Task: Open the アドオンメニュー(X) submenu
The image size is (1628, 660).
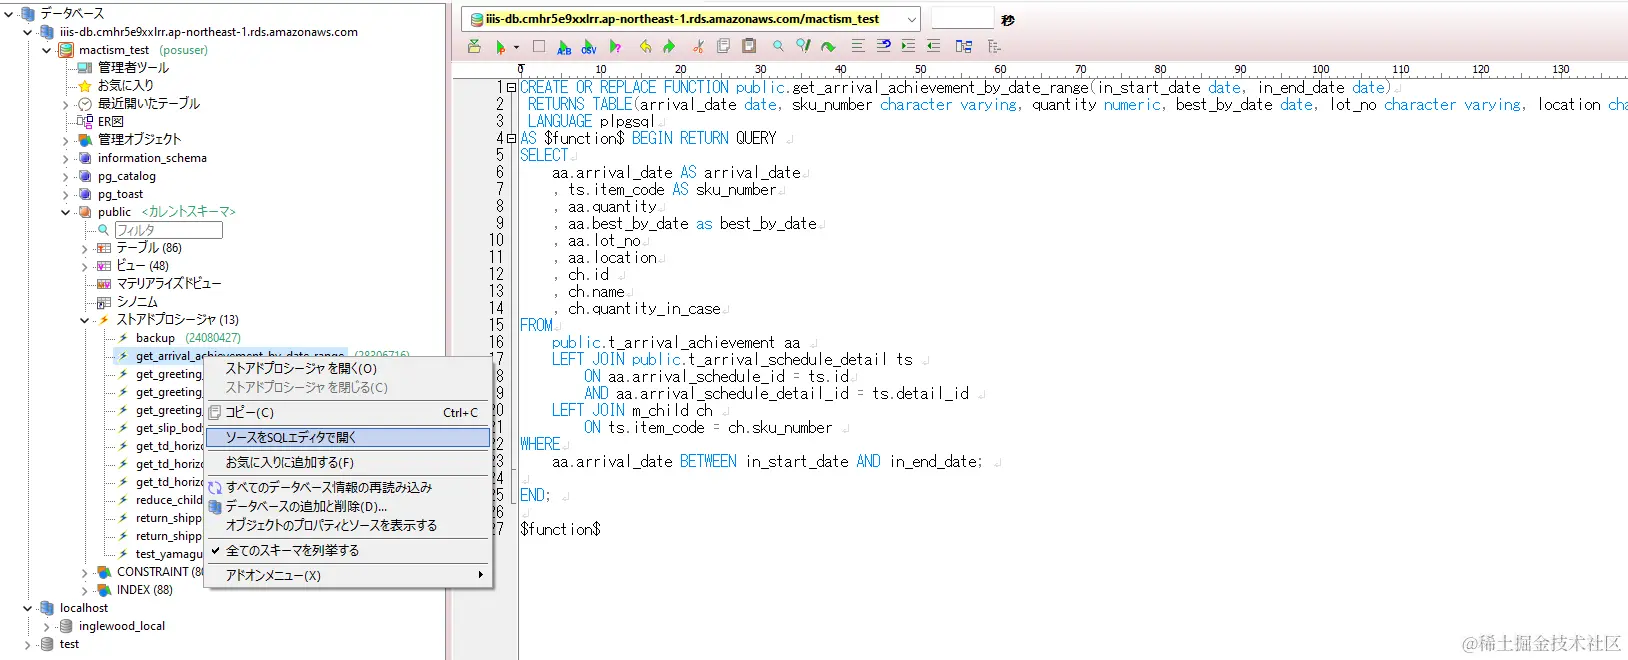Action: click(x=348, y=575)
